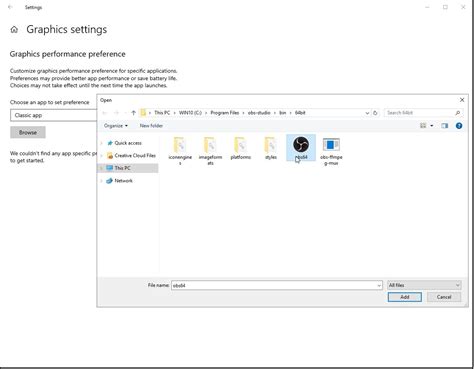This screenshot has width=474, height=369.
Task: Click bin in the address path
Action: 283,113
